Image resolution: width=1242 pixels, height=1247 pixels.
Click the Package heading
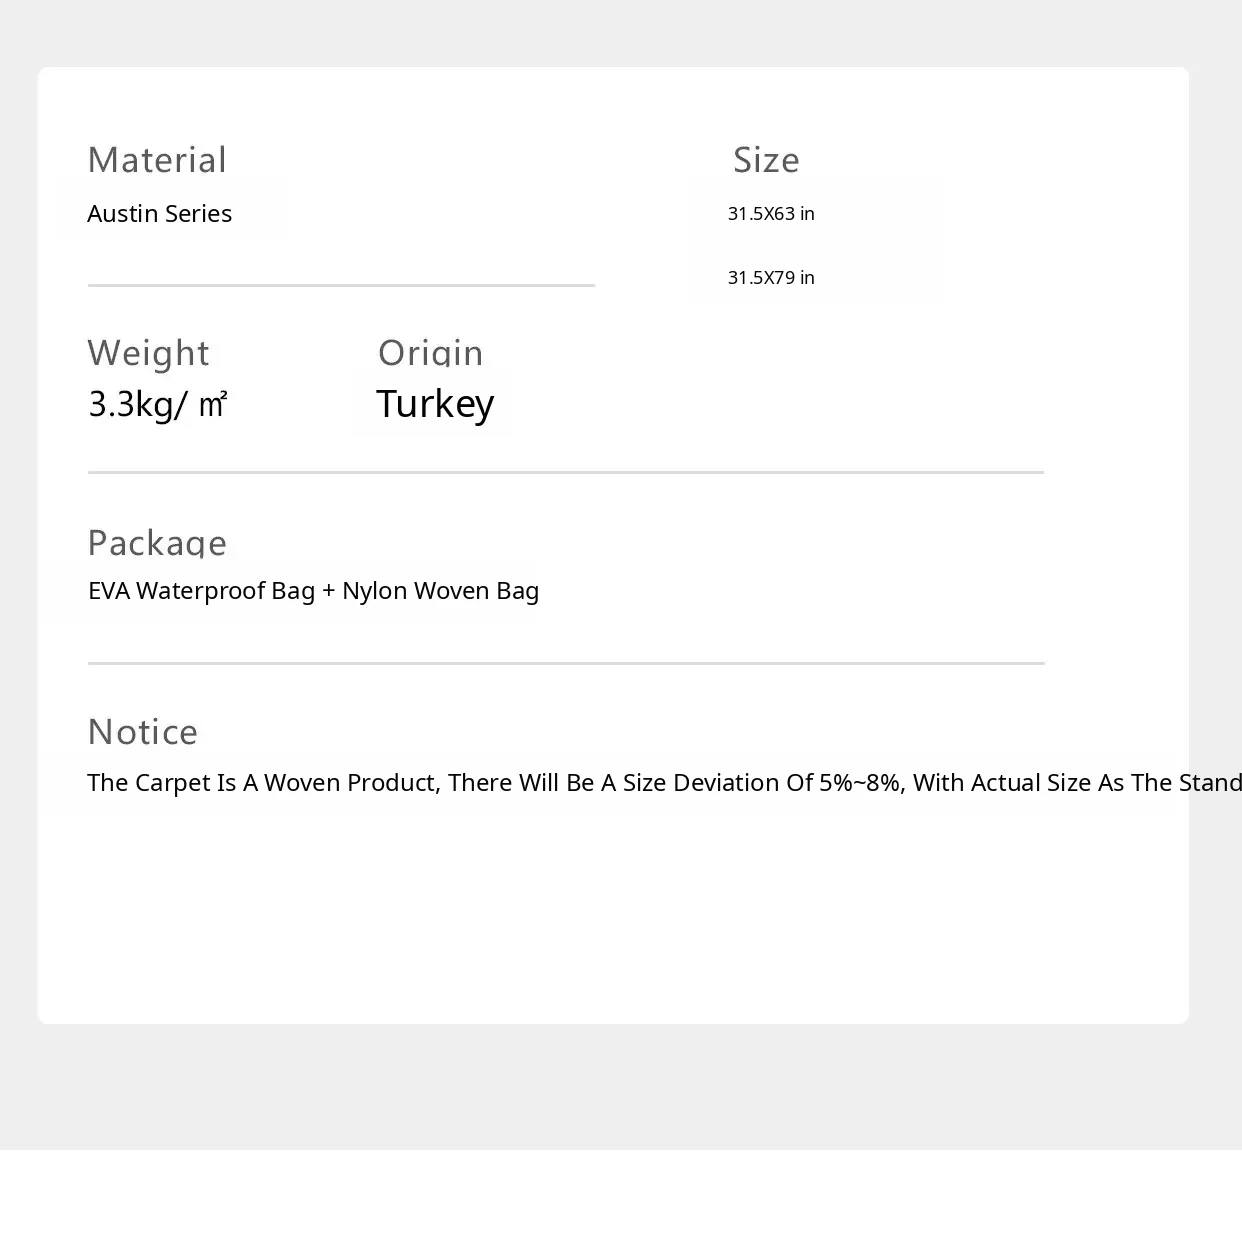[157, 543]
